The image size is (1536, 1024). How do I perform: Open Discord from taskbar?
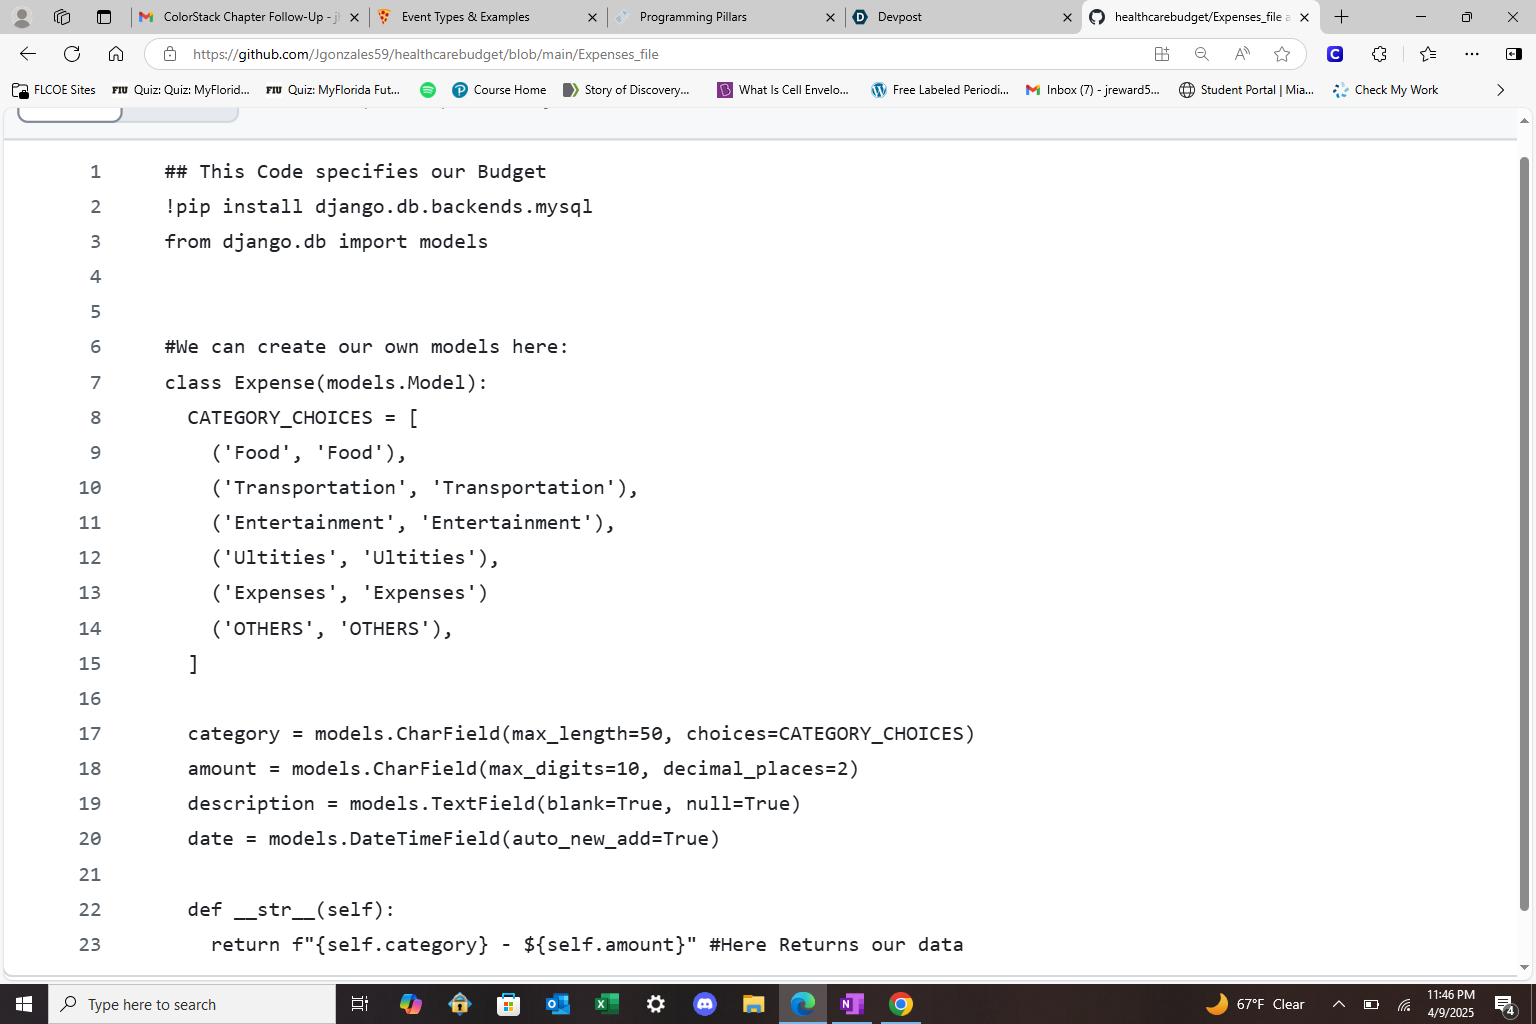(x=704, y=1004)
